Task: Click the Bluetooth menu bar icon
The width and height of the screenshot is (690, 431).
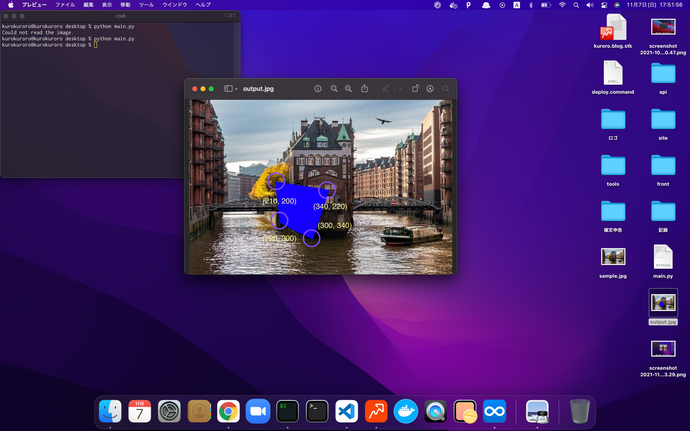Action: click(531, 5)
